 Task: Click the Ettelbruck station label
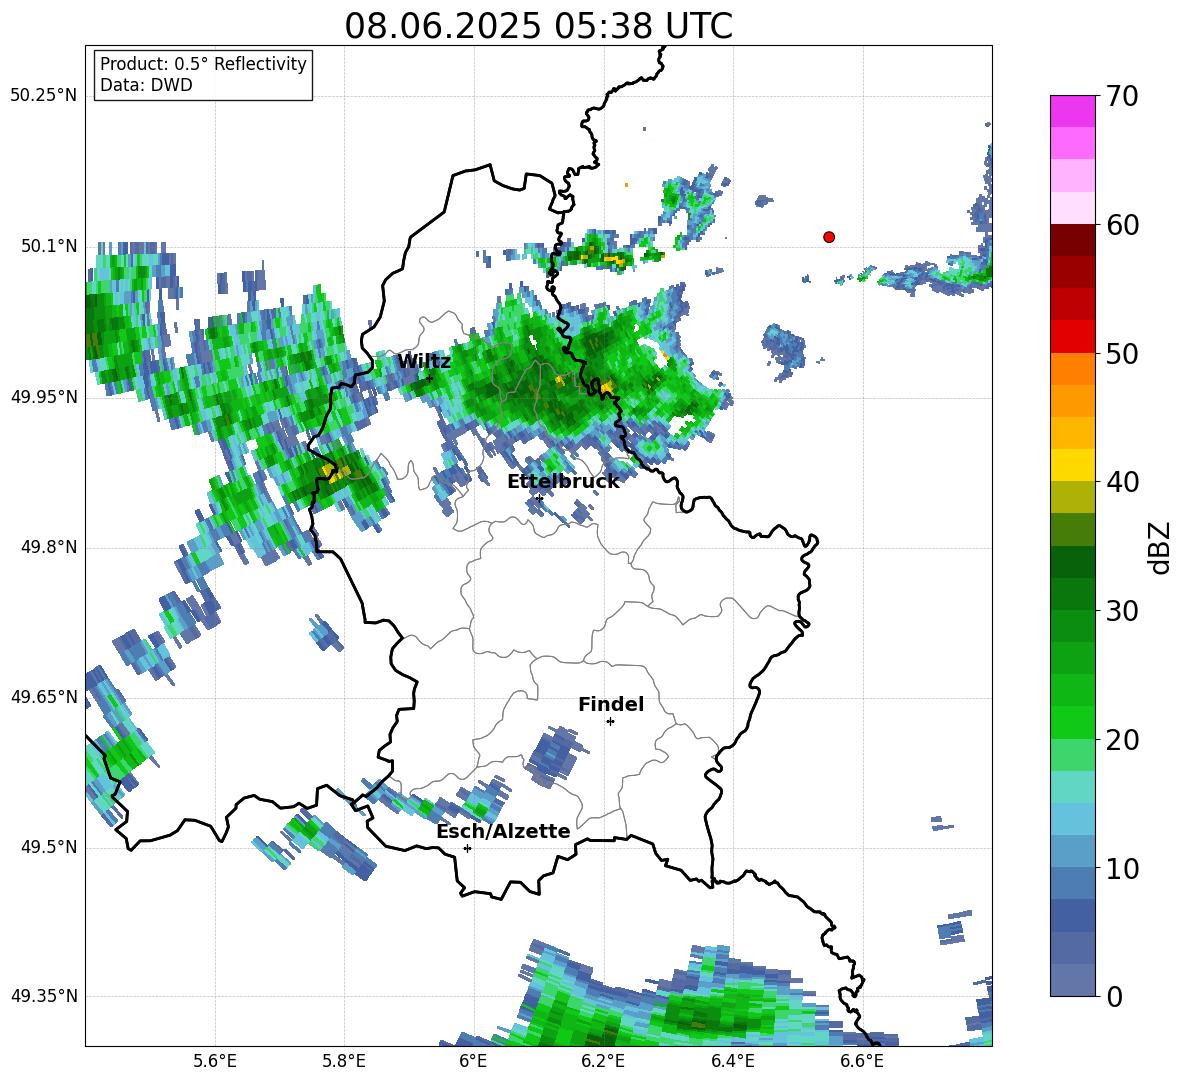(563, 482)
